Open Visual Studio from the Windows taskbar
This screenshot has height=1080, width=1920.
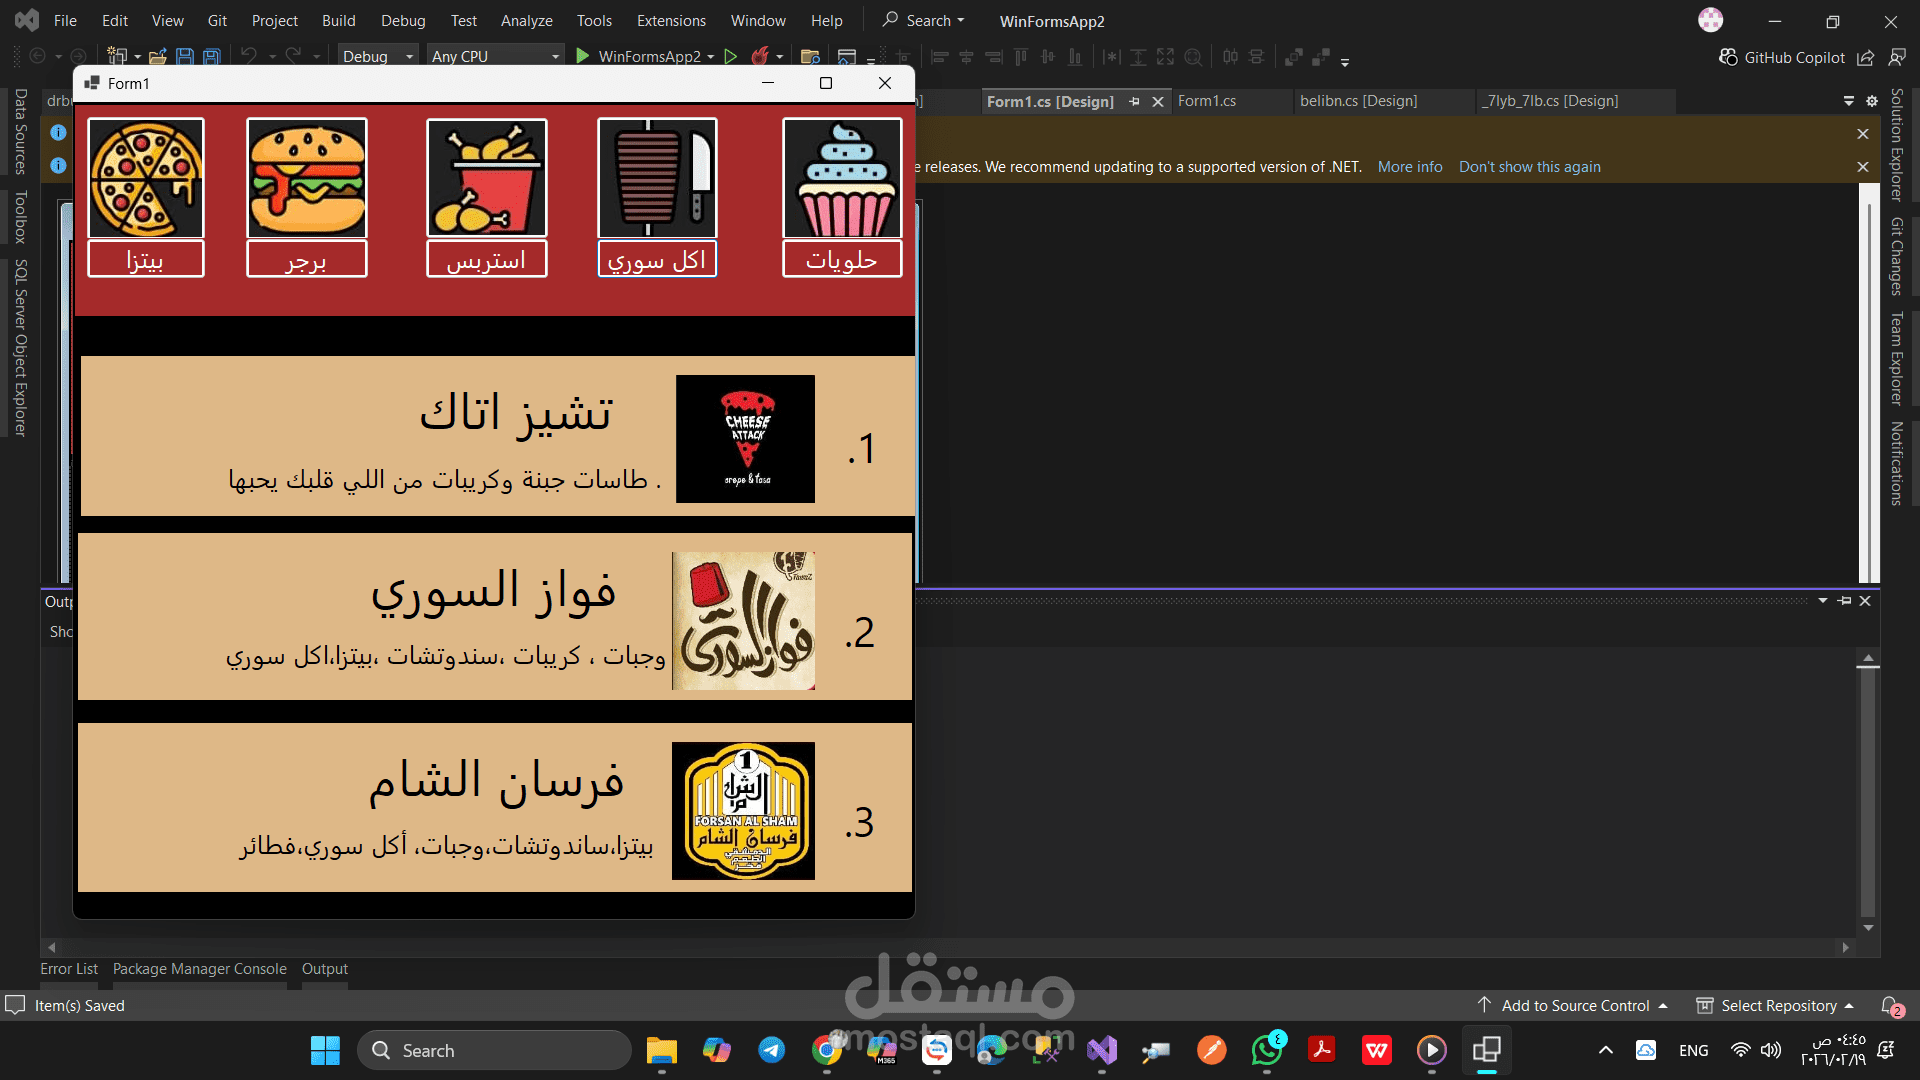(1102, 1050)
